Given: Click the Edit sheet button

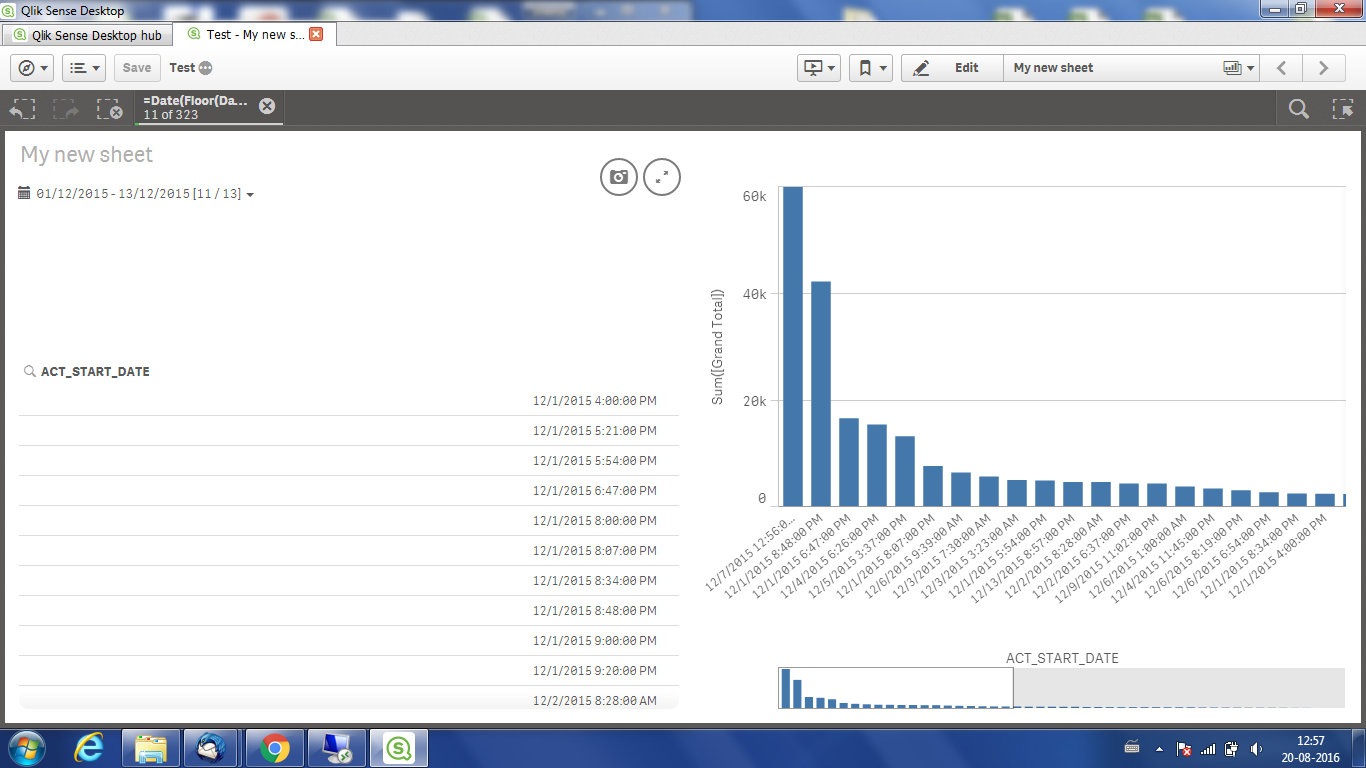Looking at the screenshot, I should click(x=952, y=68).
